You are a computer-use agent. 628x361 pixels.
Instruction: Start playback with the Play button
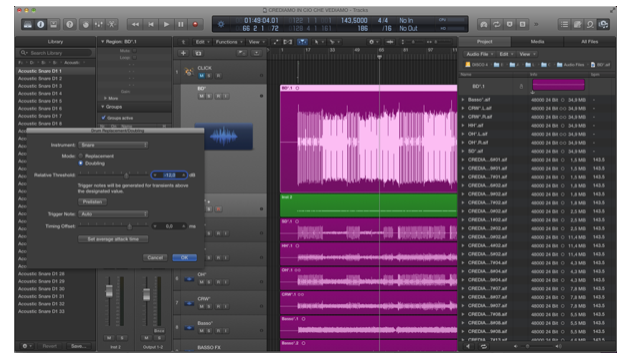[166, 24]
